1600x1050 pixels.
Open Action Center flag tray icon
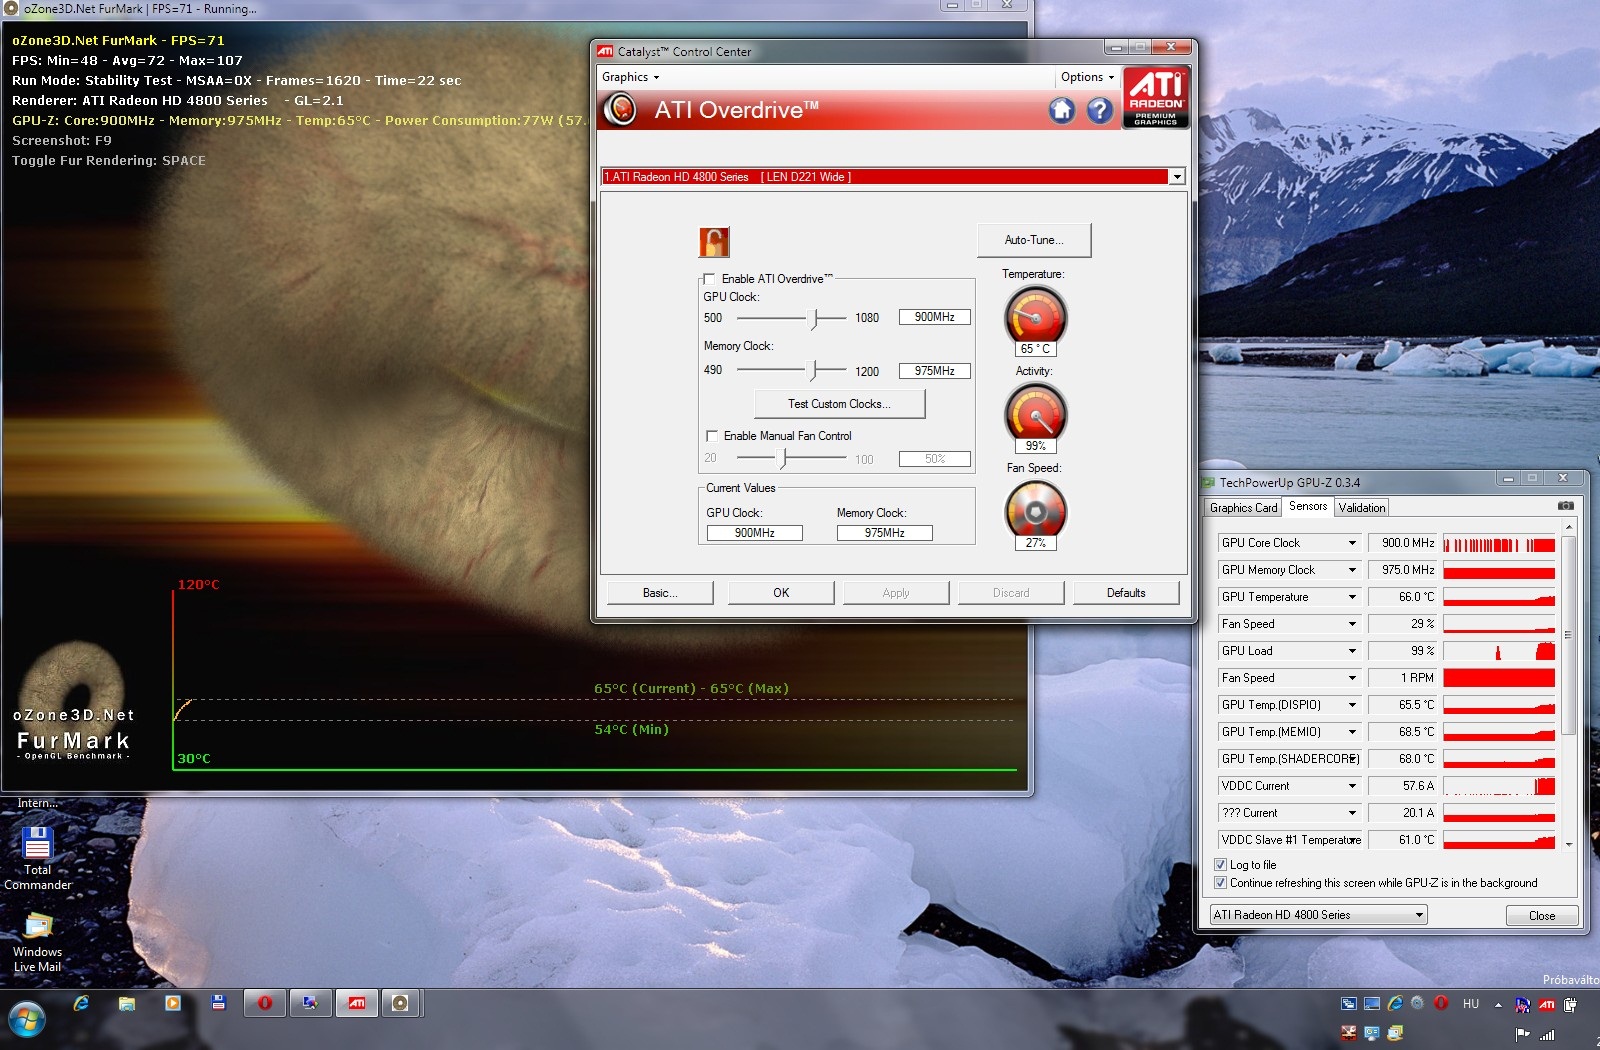(1523, 1034)
